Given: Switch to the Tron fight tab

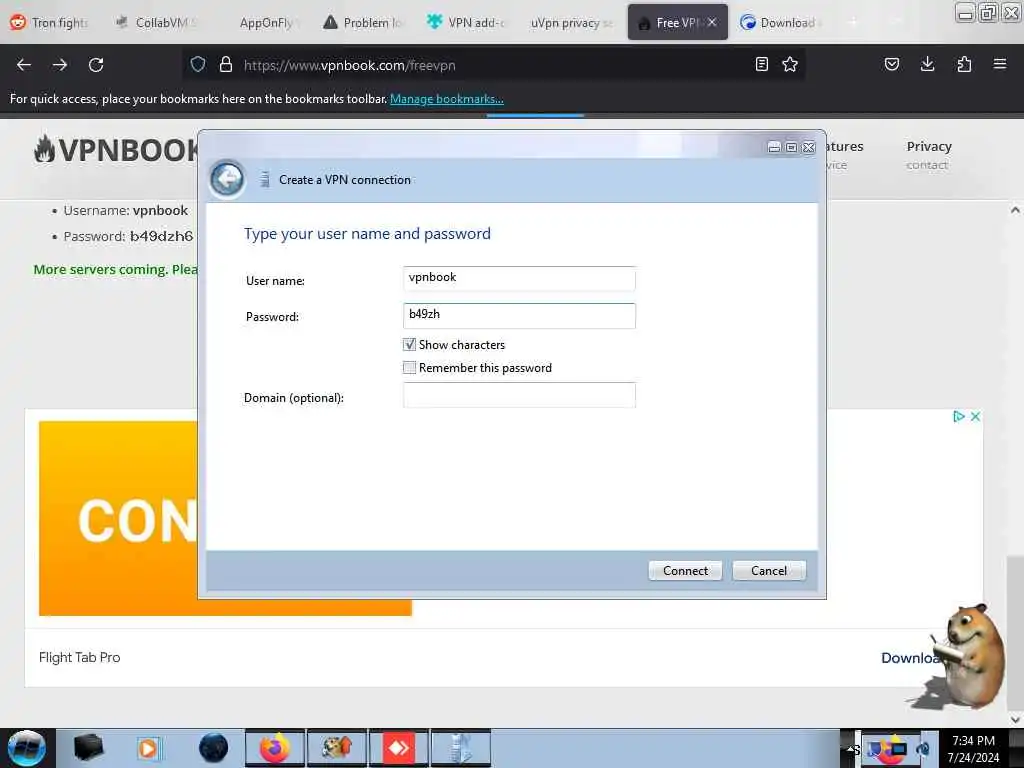Looking at the screenshot, I should [x=50, y=22].
